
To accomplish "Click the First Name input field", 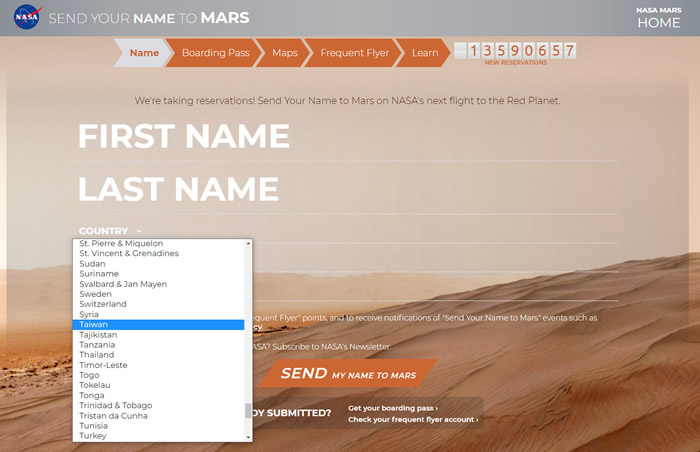I will tap(348, 136).
